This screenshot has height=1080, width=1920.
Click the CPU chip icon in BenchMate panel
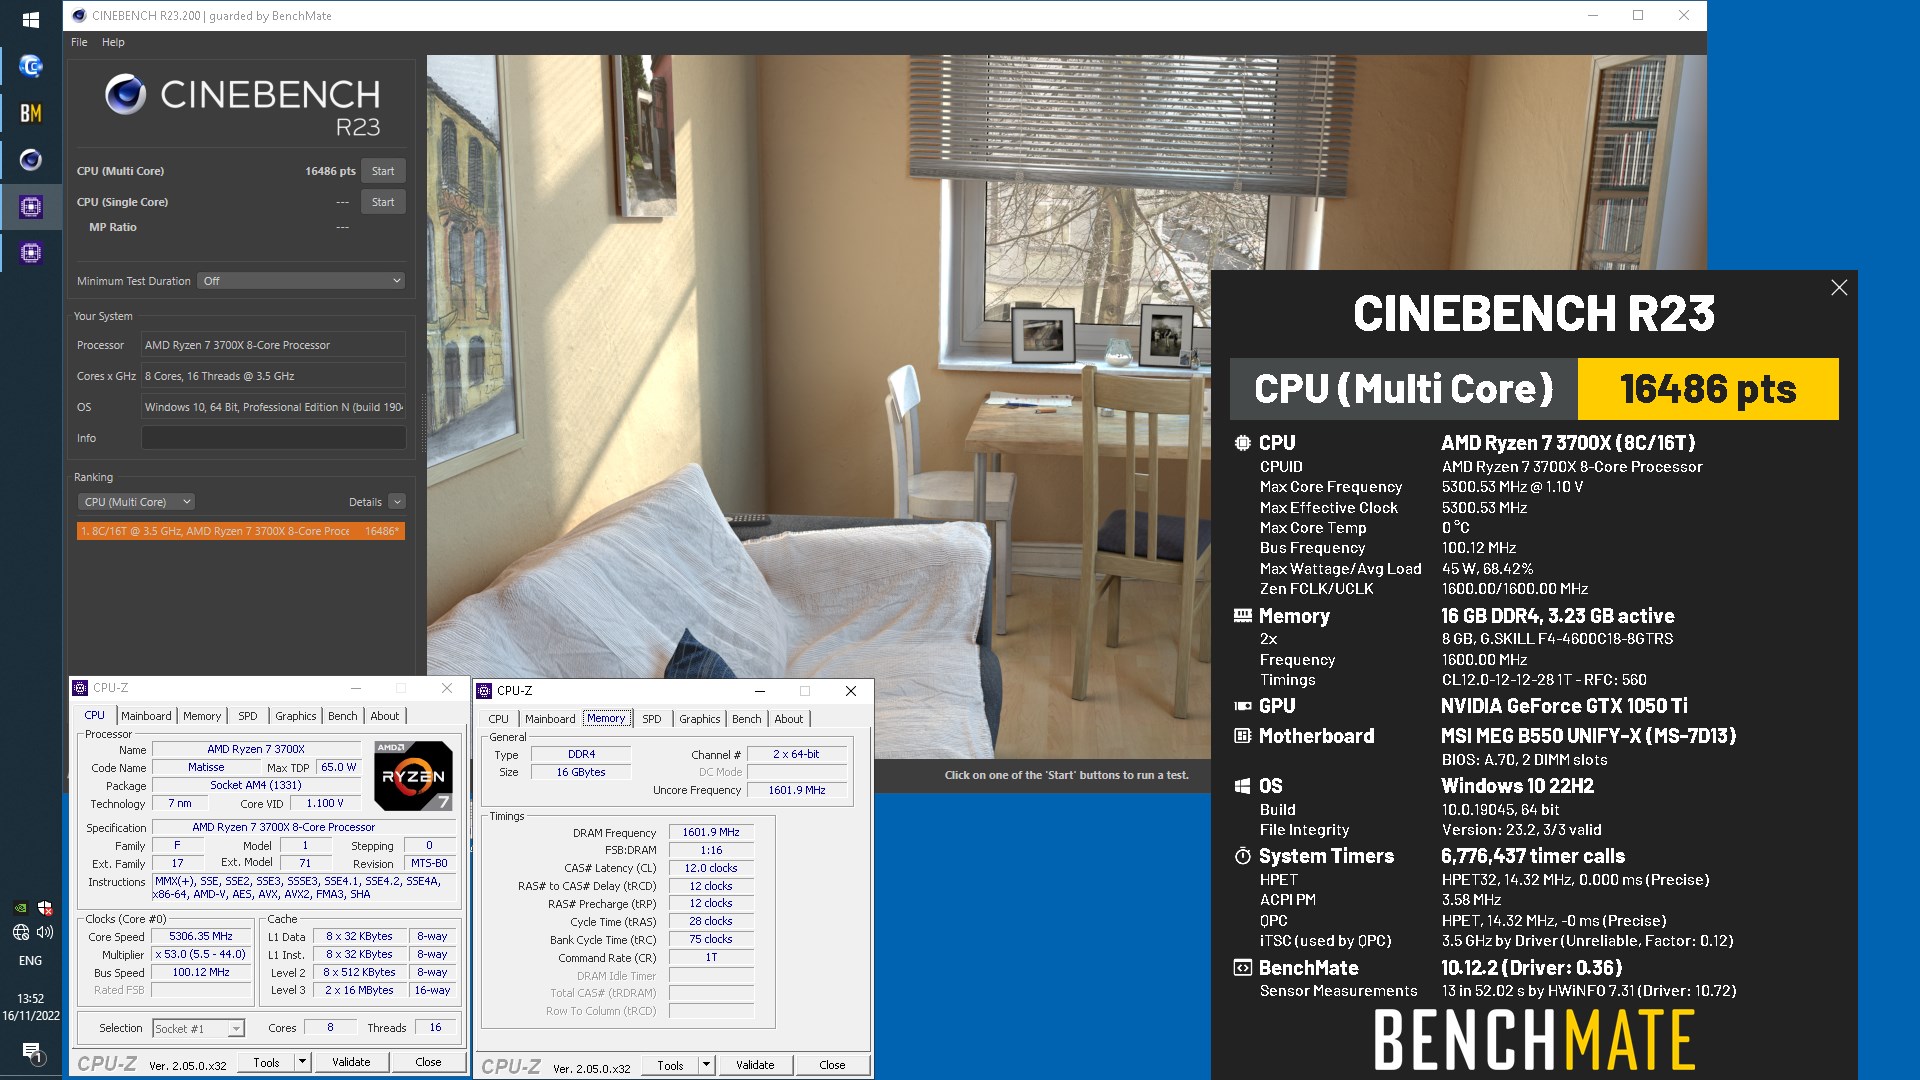tap(1242, 443)
